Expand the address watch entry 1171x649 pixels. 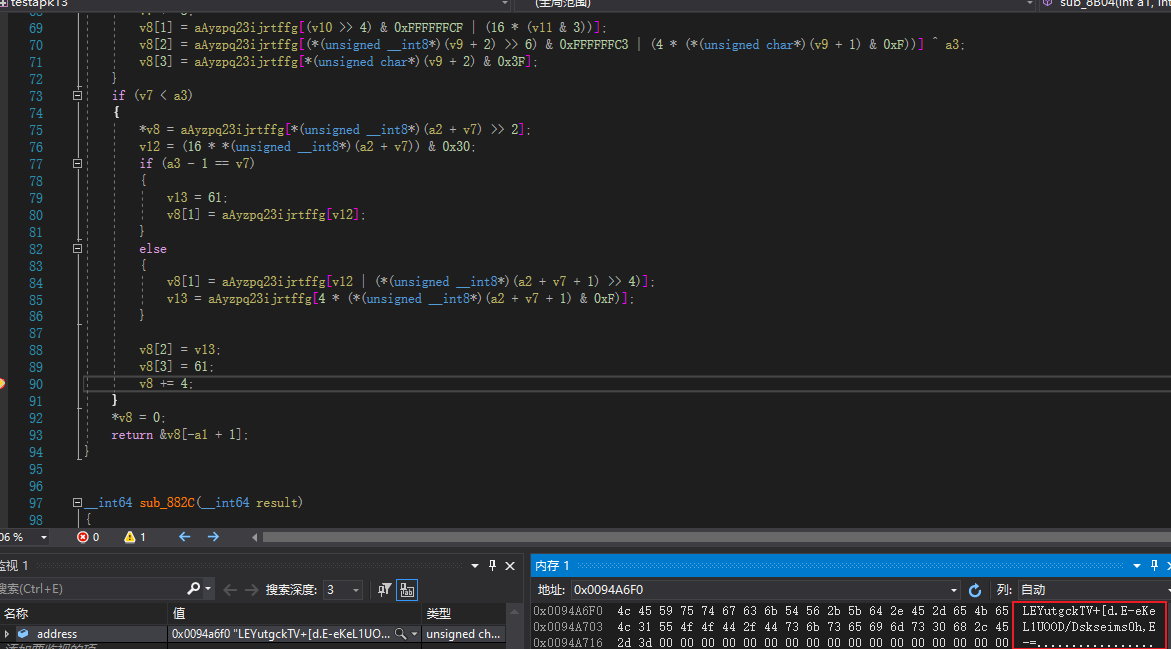[7, 633]
